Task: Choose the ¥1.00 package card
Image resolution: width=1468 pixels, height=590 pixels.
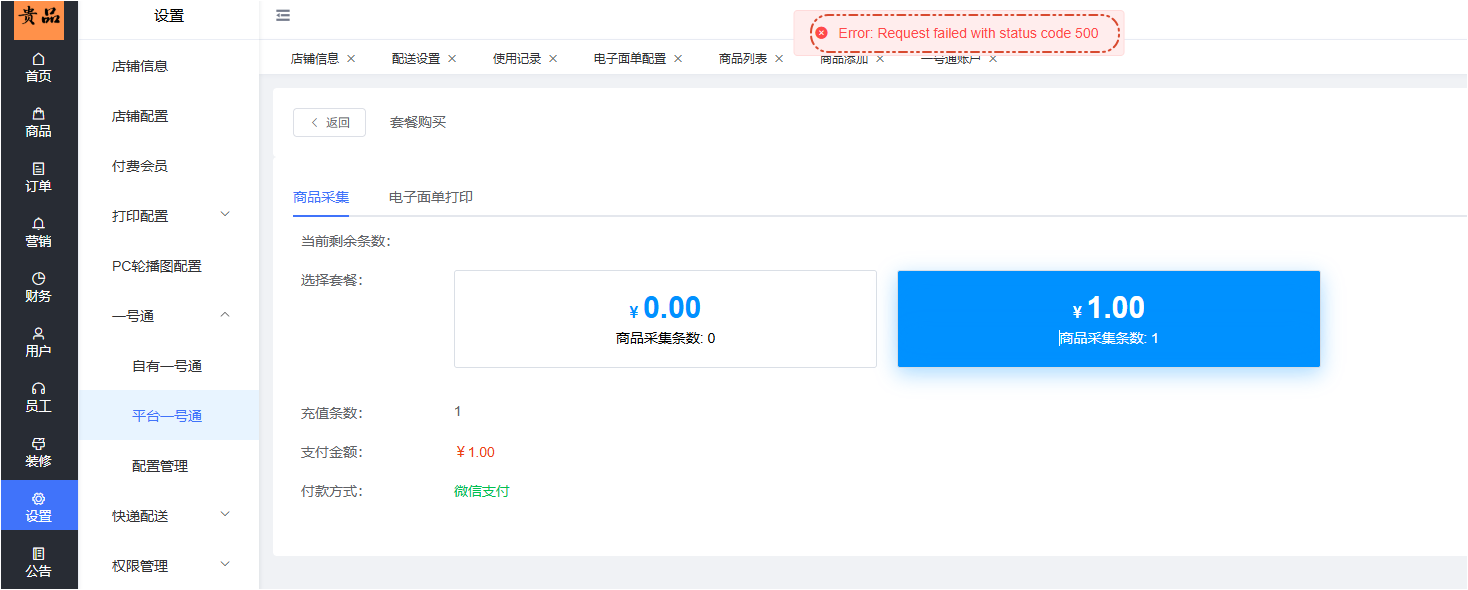Action: (1109, 319)
